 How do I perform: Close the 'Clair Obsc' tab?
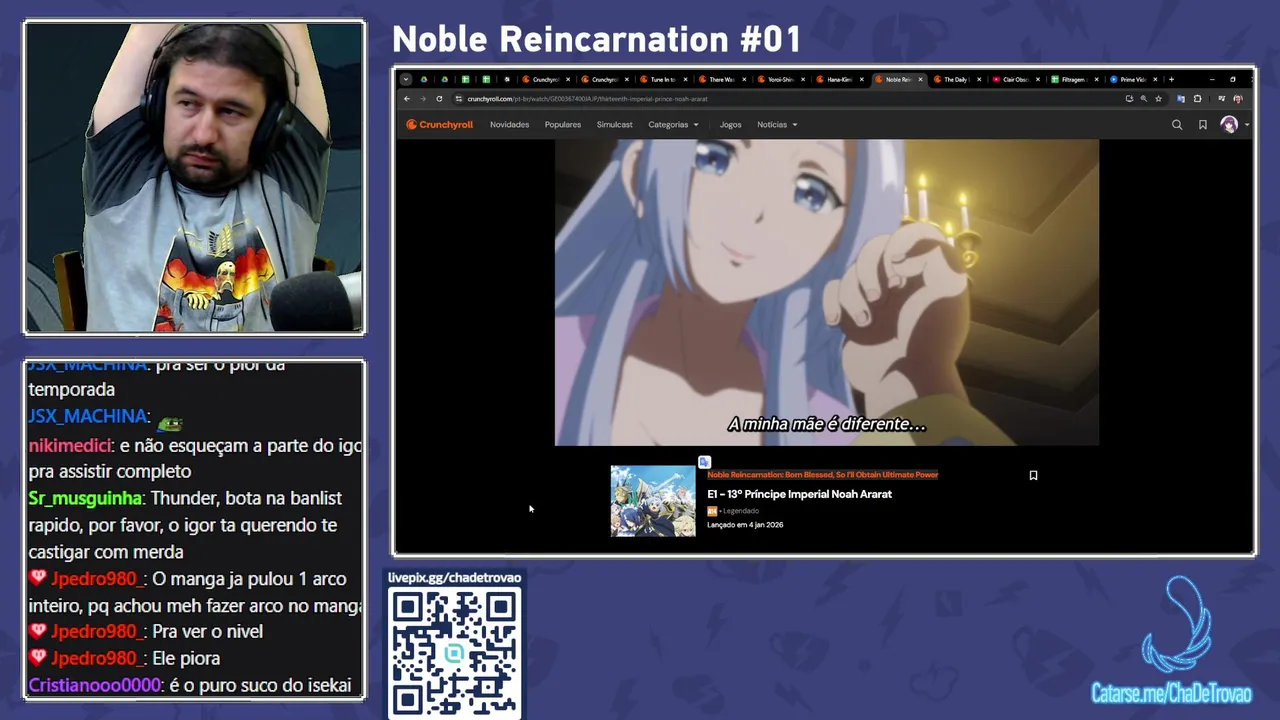1038,79
